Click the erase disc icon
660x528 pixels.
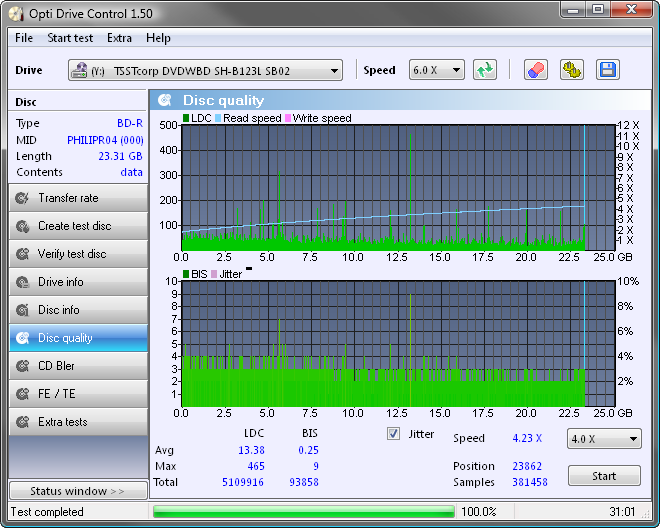[x=536, y=70]
